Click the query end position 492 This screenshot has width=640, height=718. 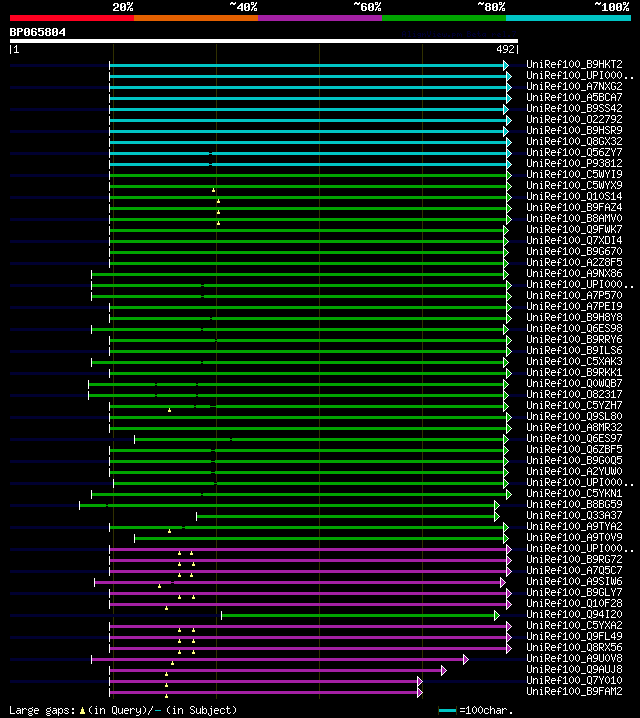point(506,49)
